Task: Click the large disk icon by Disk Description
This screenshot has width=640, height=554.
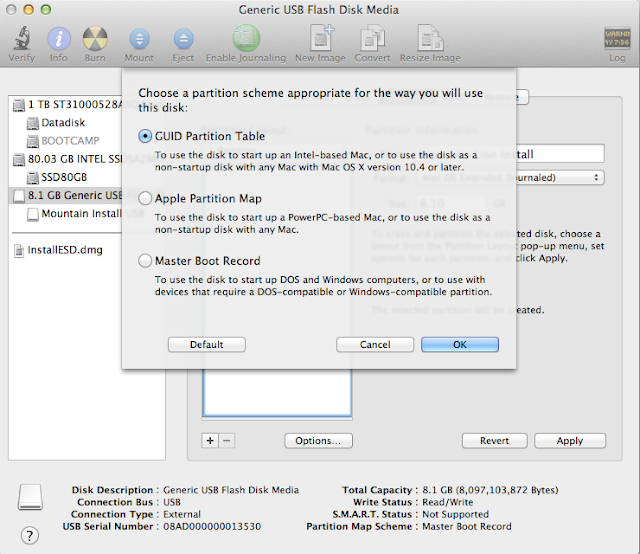Action: coord(30,497)
